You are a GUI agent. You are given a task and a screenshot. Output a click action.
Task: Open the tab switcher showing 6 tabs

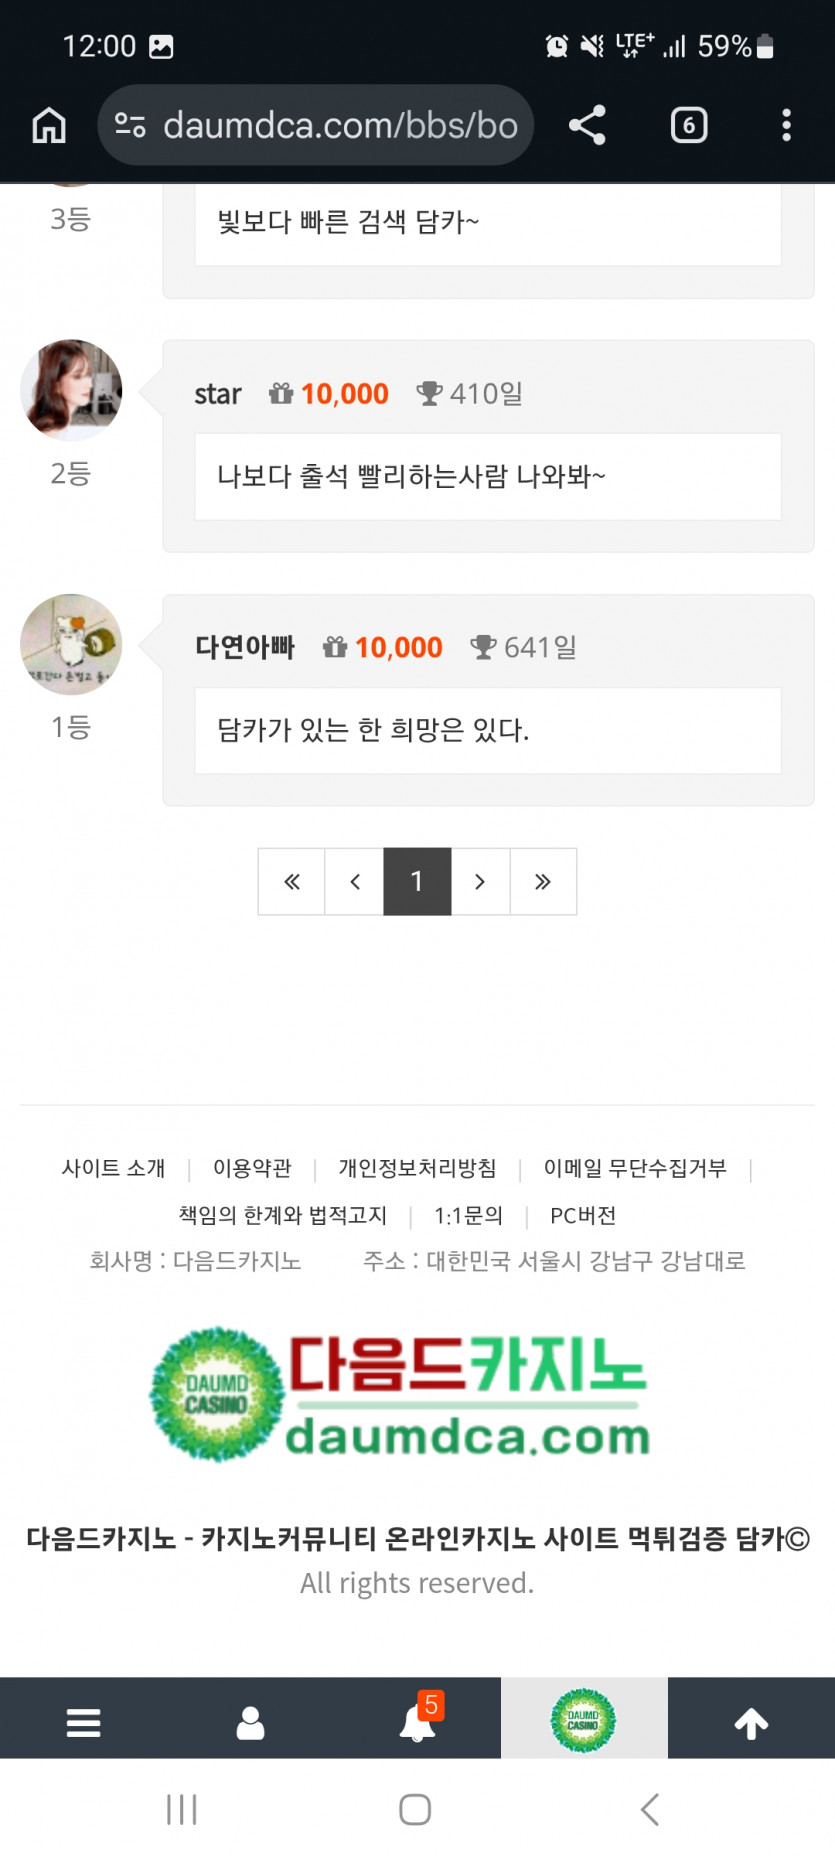click(x=688, y=124)
